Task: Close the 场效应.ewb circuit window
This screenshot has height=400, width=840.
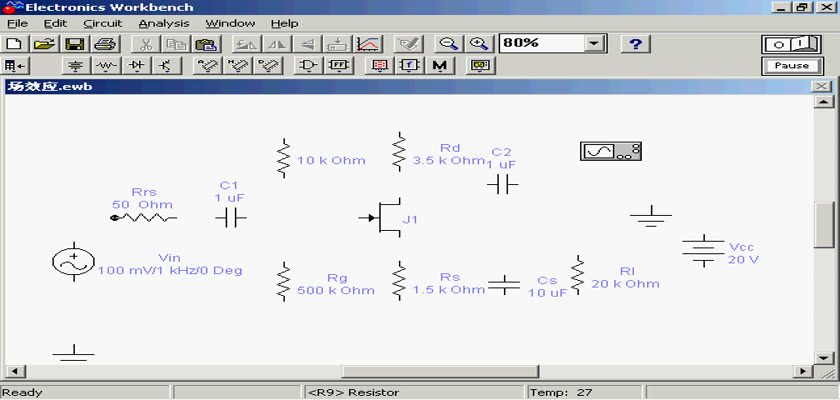Action: point(821,87)
